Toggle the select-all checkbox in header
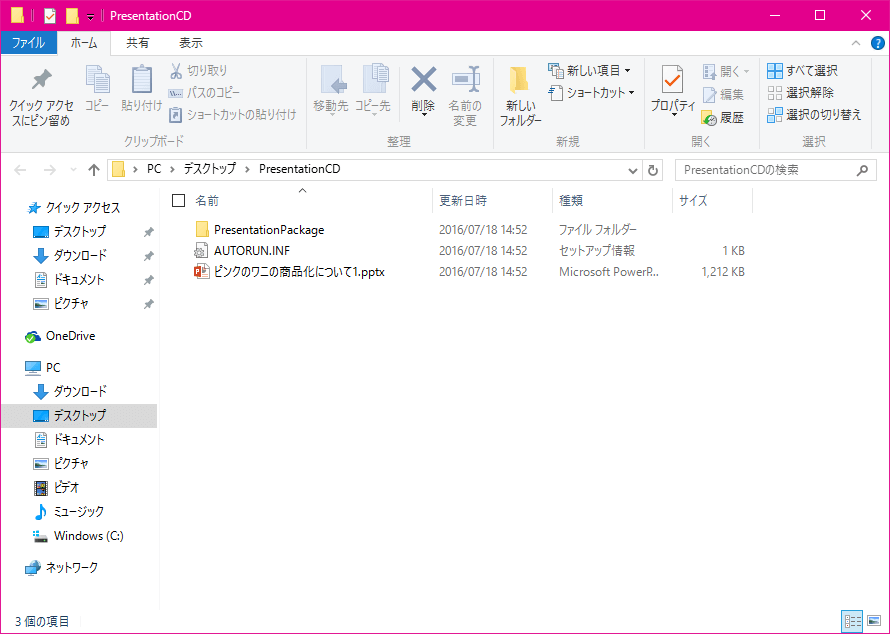 point(178,200)
